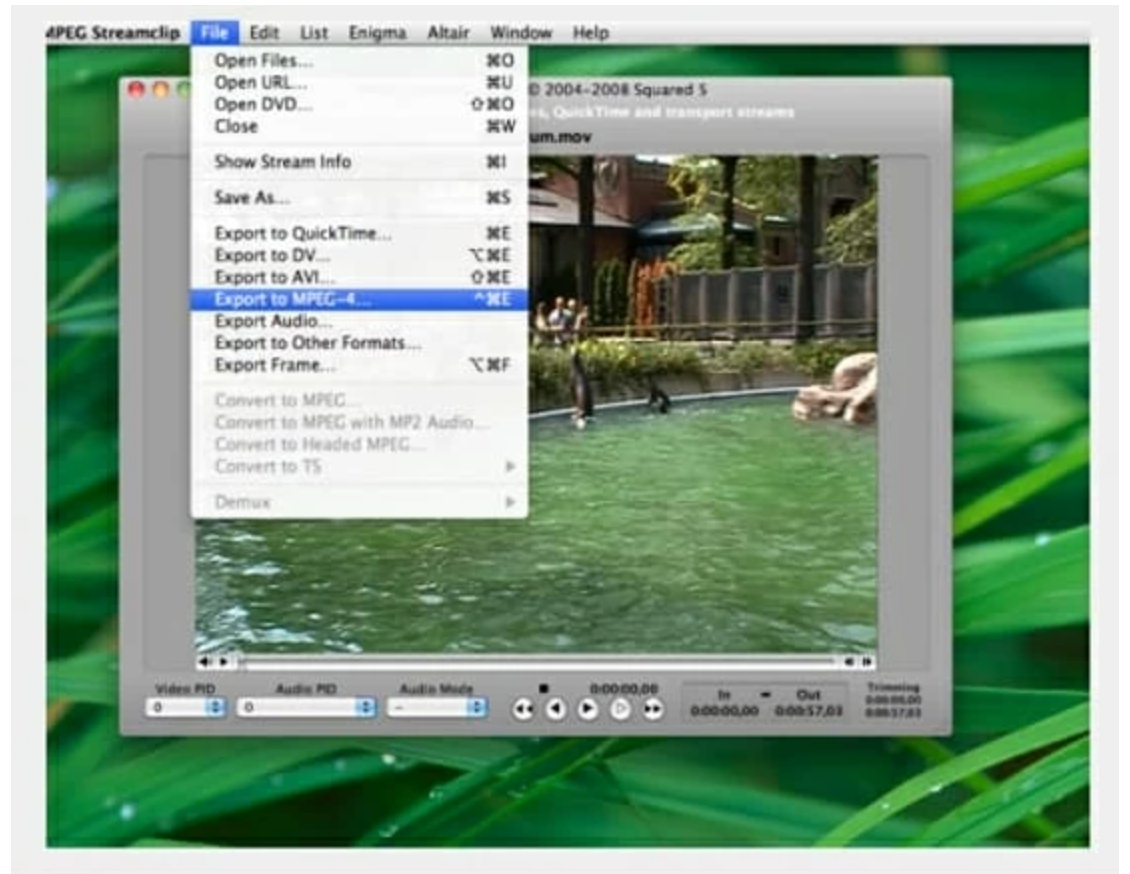Image resolution: width=1130 pixels, height=874 pixels.
Task: Click the red close window button
Action: pos(136,89)
